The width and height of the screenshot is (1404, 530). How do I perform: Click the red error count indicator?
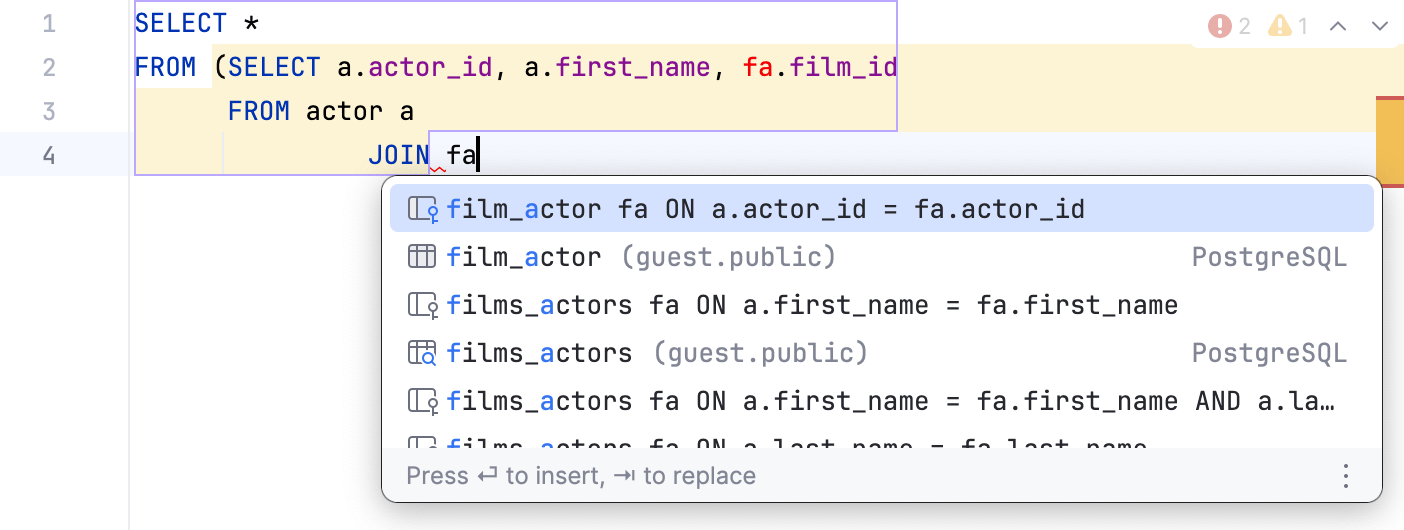[x=1229, y=26]
